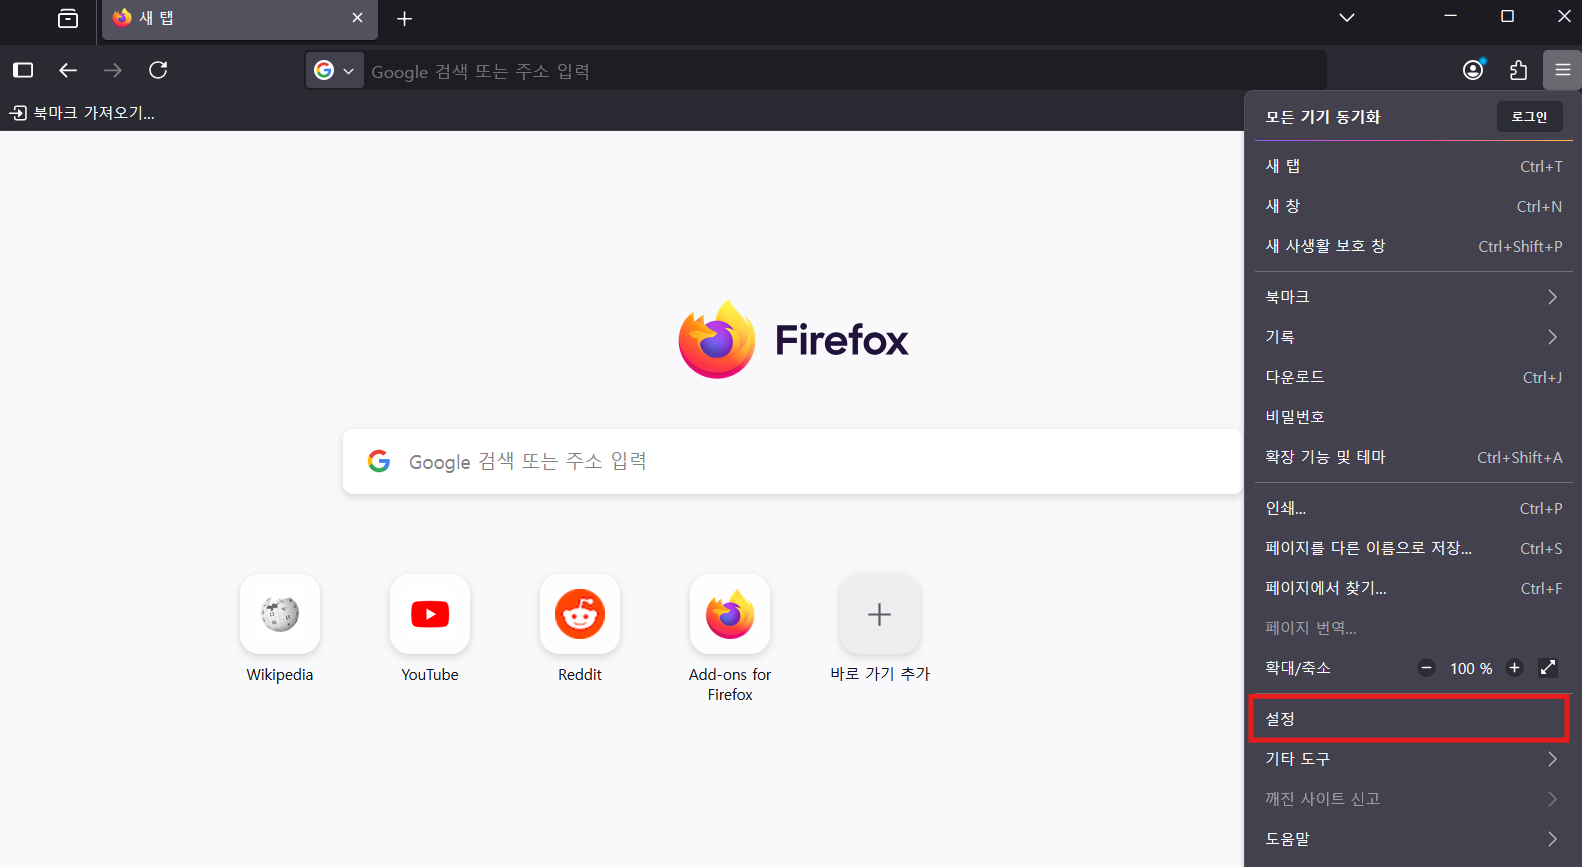The image size is (1582, 867).
Task: Open 새 사생활 보호 창
Action: click(1413, 246)
